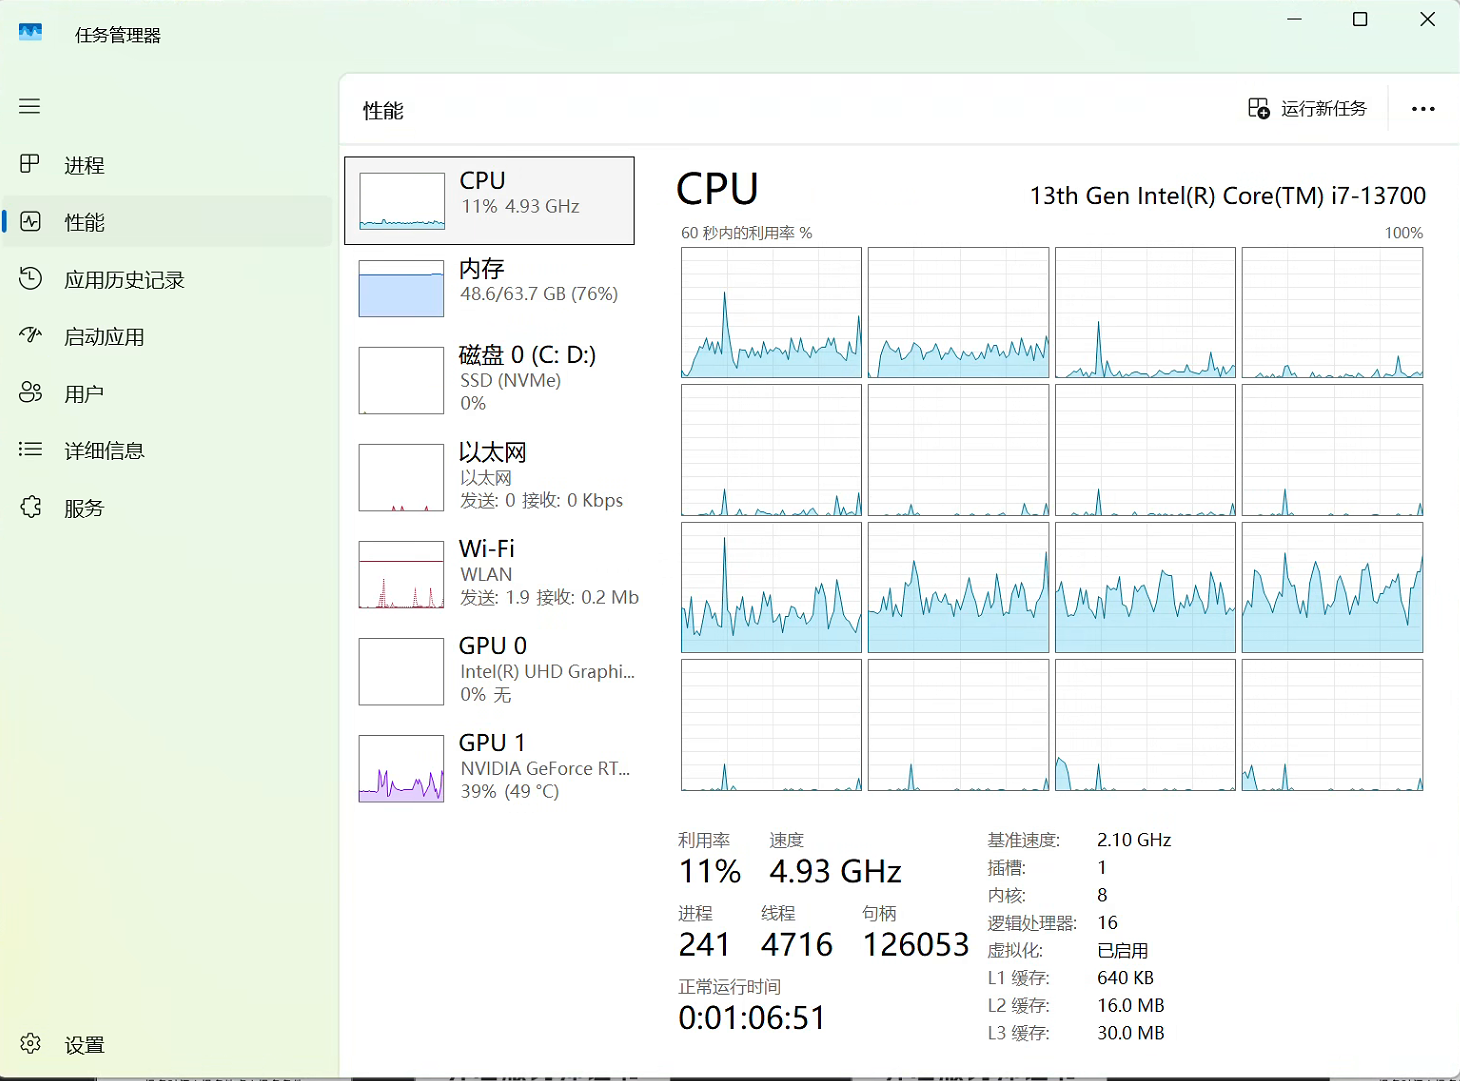Switch to the 性能 tab
Image resolution: width=1460 pixels, height=1081 pixels.
point(168,222)
